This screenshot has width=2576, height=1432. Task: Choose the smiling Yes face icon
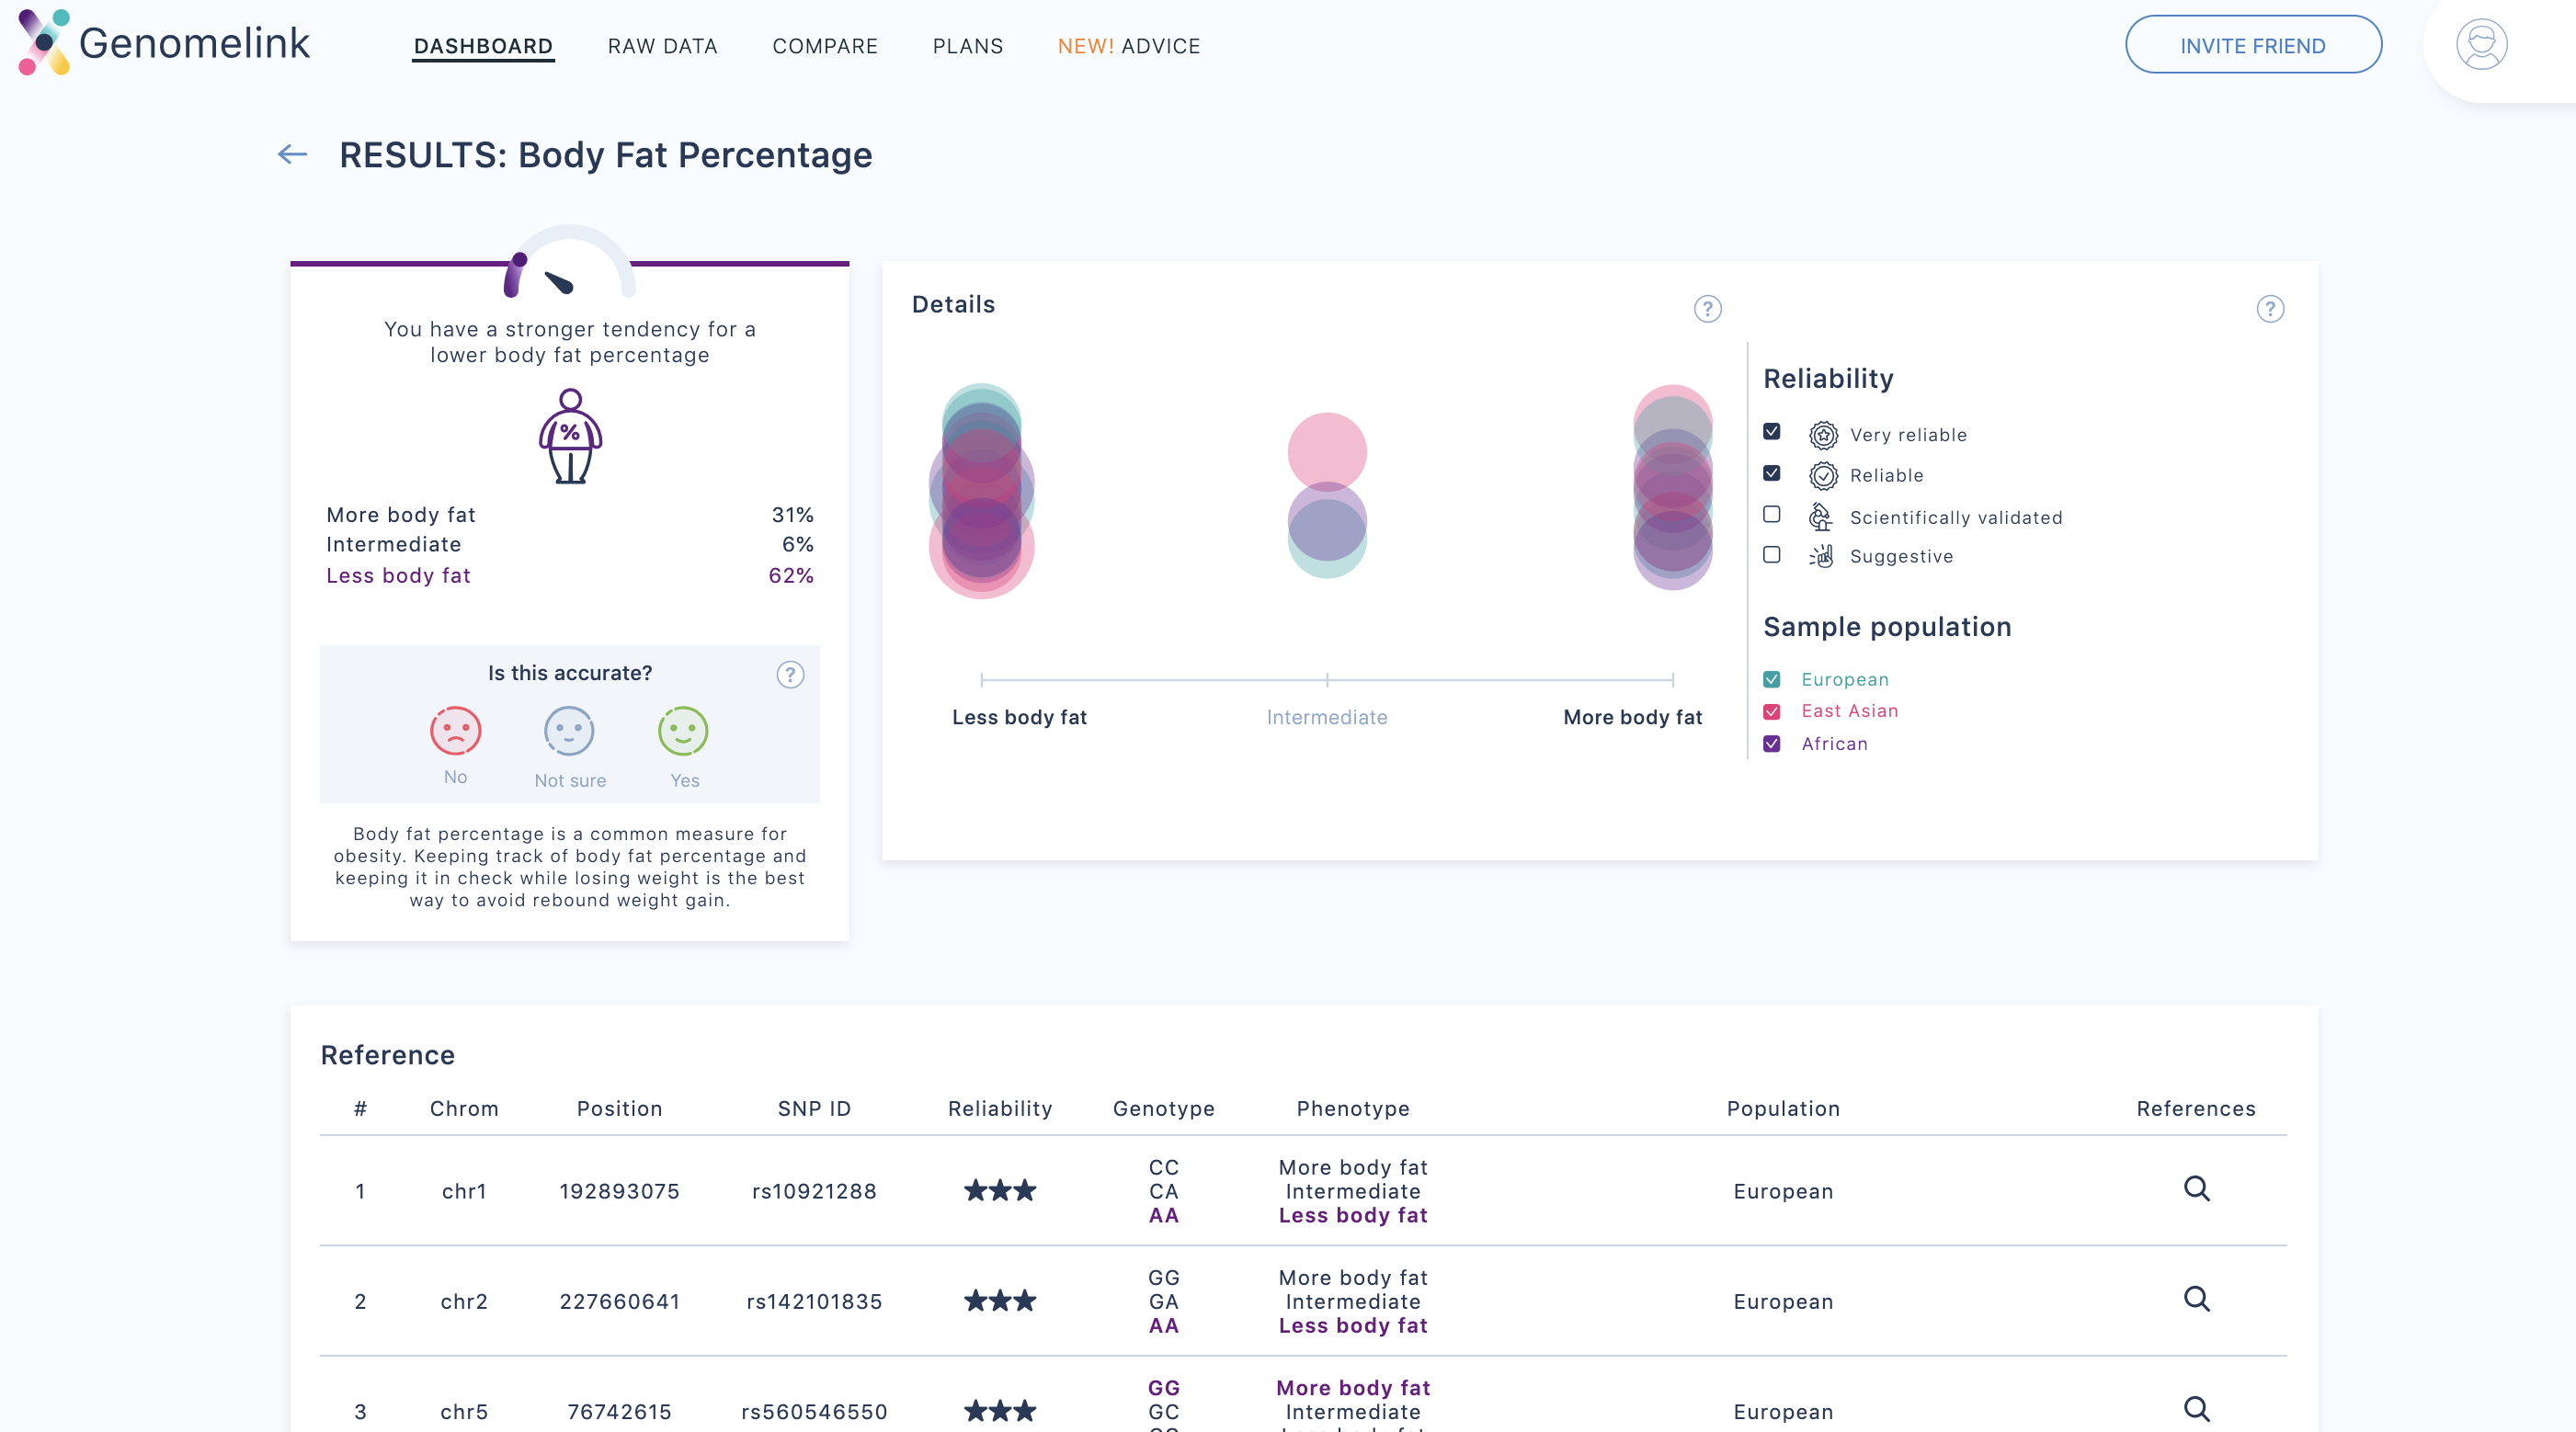(x=683, y=731)
